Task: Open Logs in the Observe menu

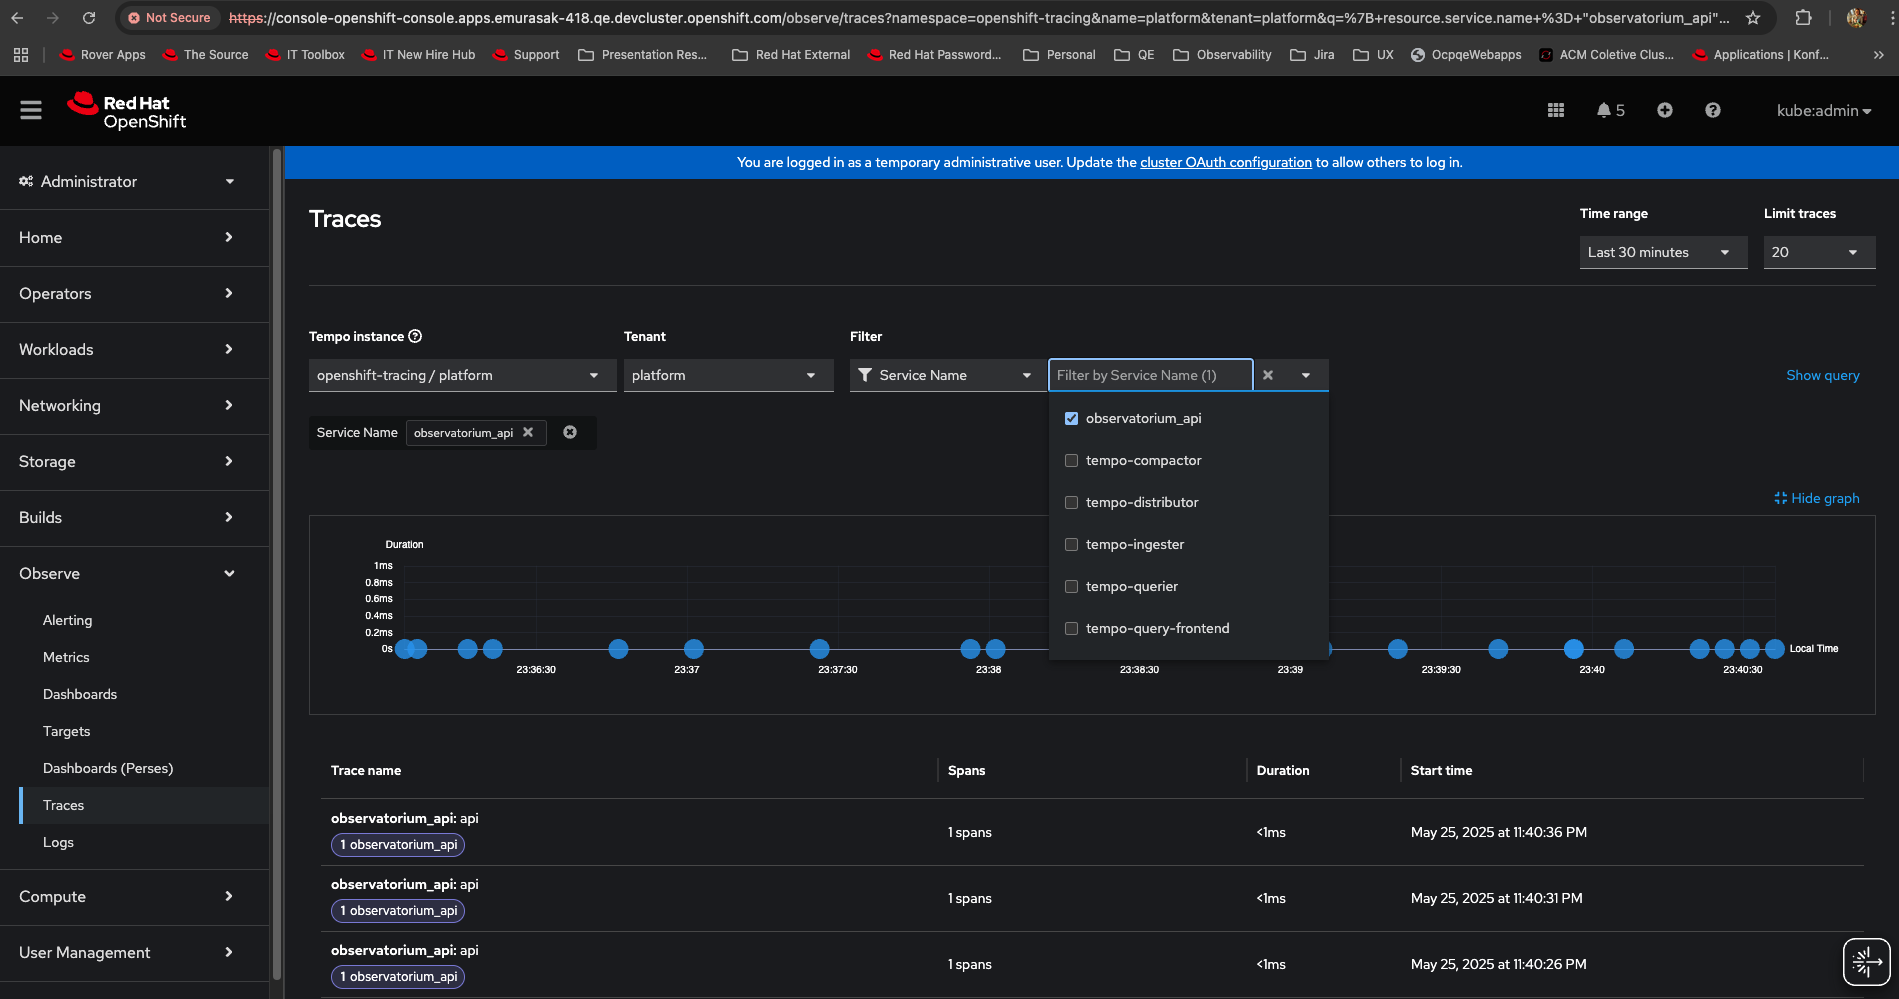Action: [x=58, y=842]
